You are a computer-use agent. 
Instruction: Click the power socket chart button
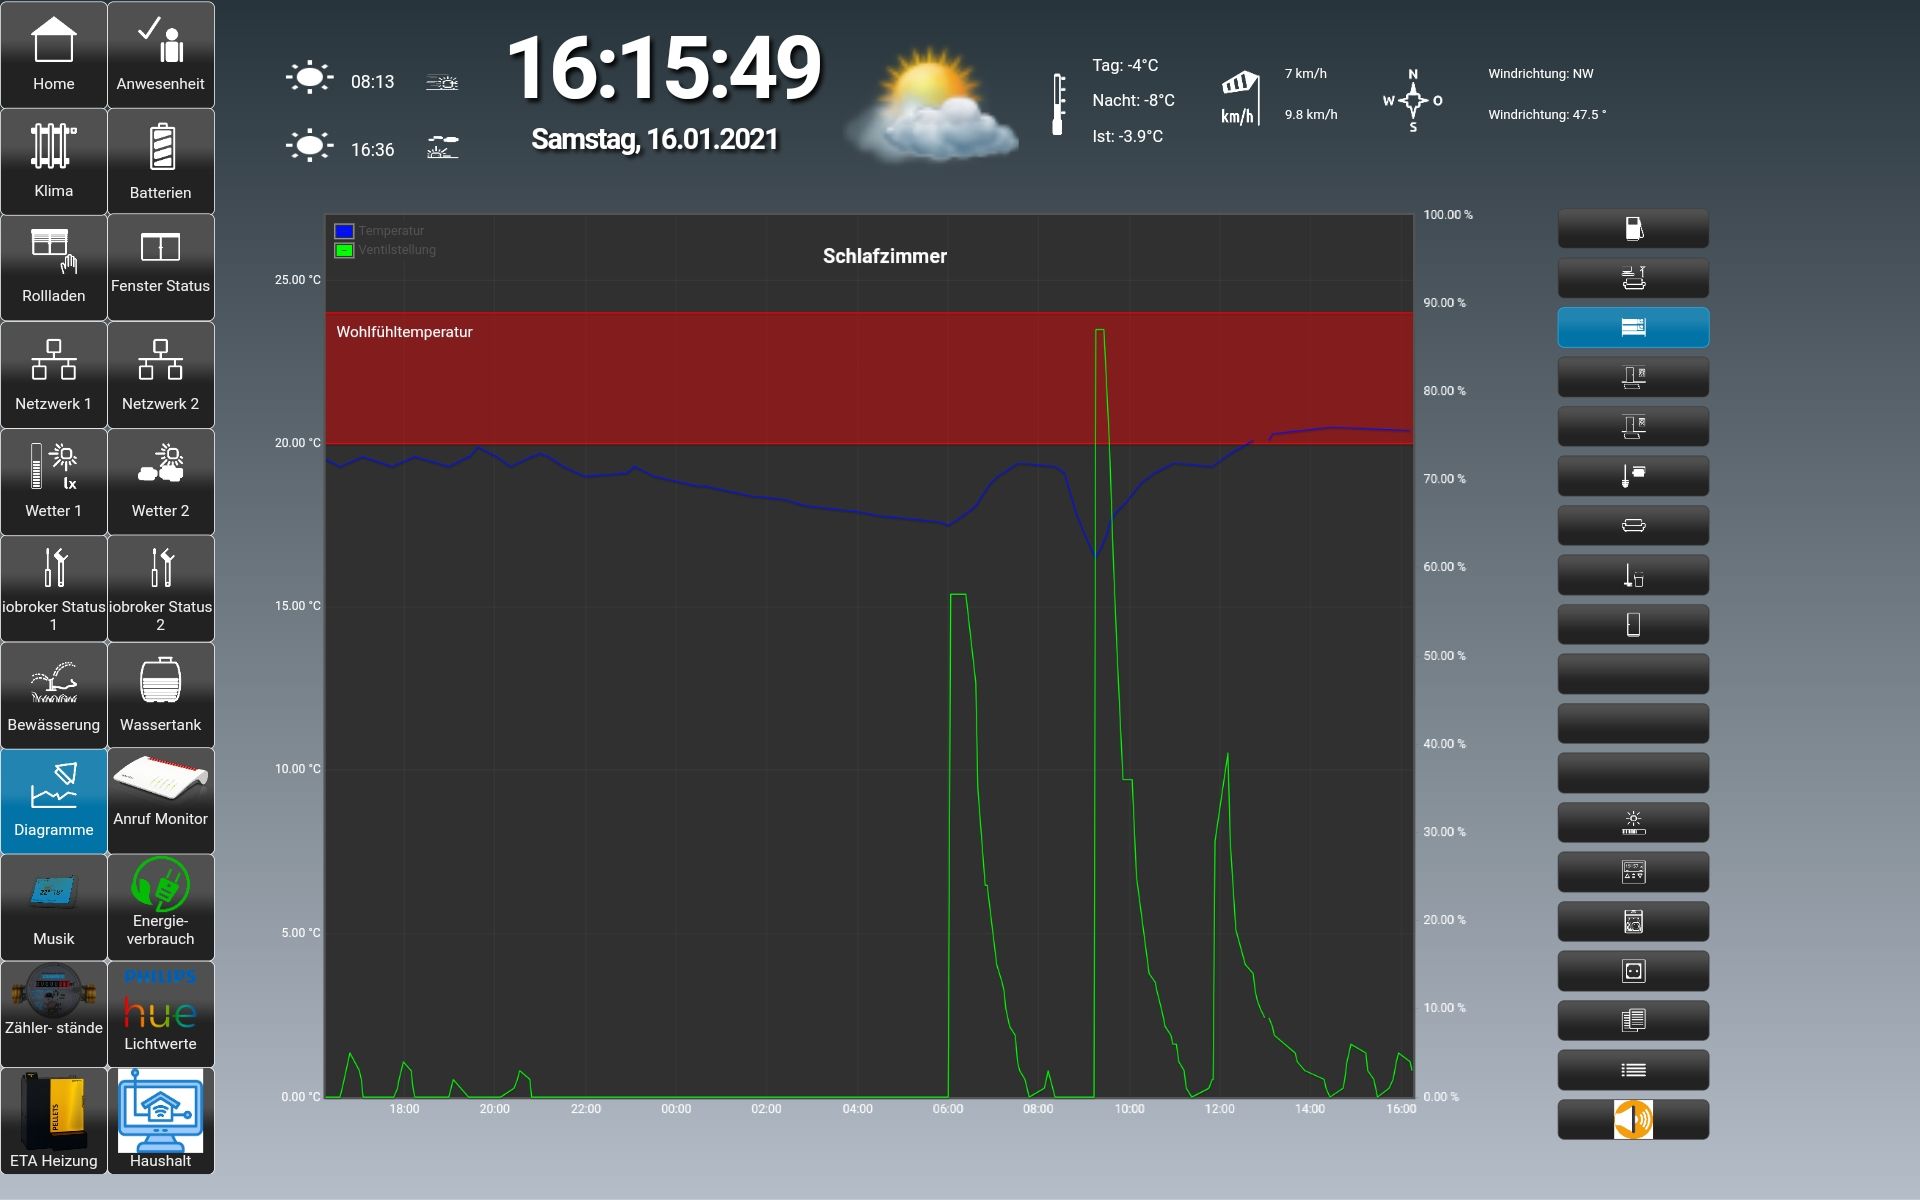1632,971
